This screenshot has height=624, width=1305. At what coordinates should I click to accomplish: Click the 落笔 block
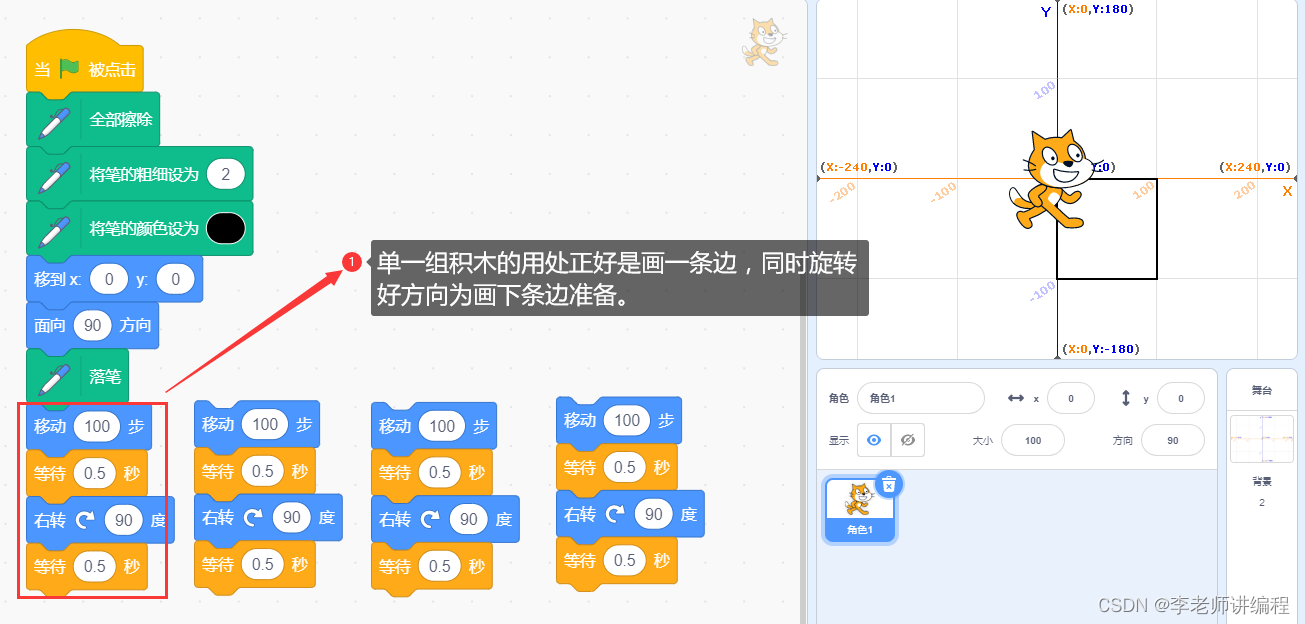(77, 376)
